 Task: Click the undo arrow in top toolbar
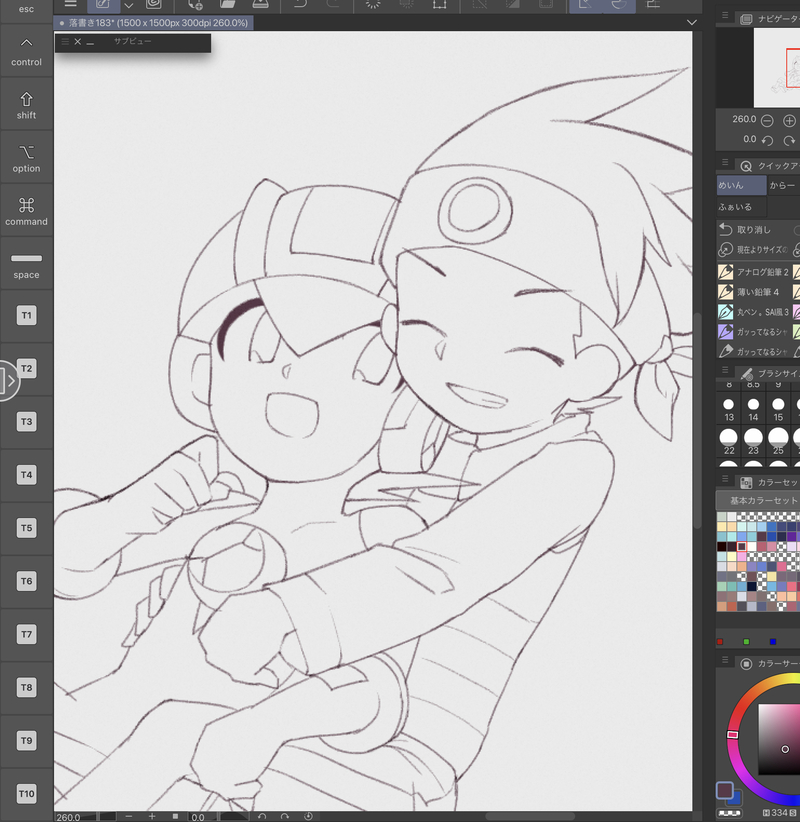(x=301, y=4)
